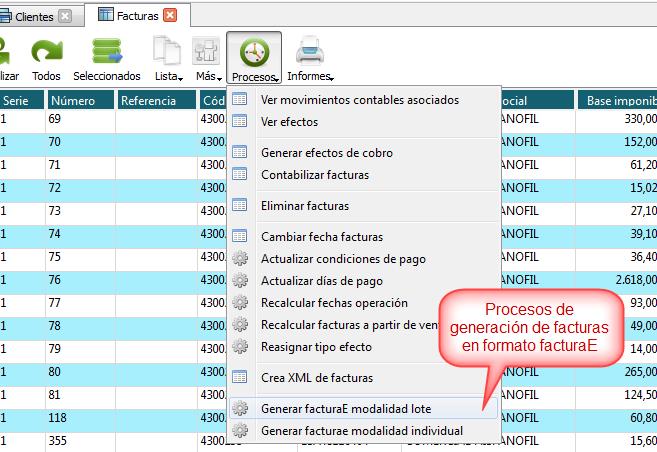Click the Todos green arrow icon
657x452 pixels.
tap(46, 52)
